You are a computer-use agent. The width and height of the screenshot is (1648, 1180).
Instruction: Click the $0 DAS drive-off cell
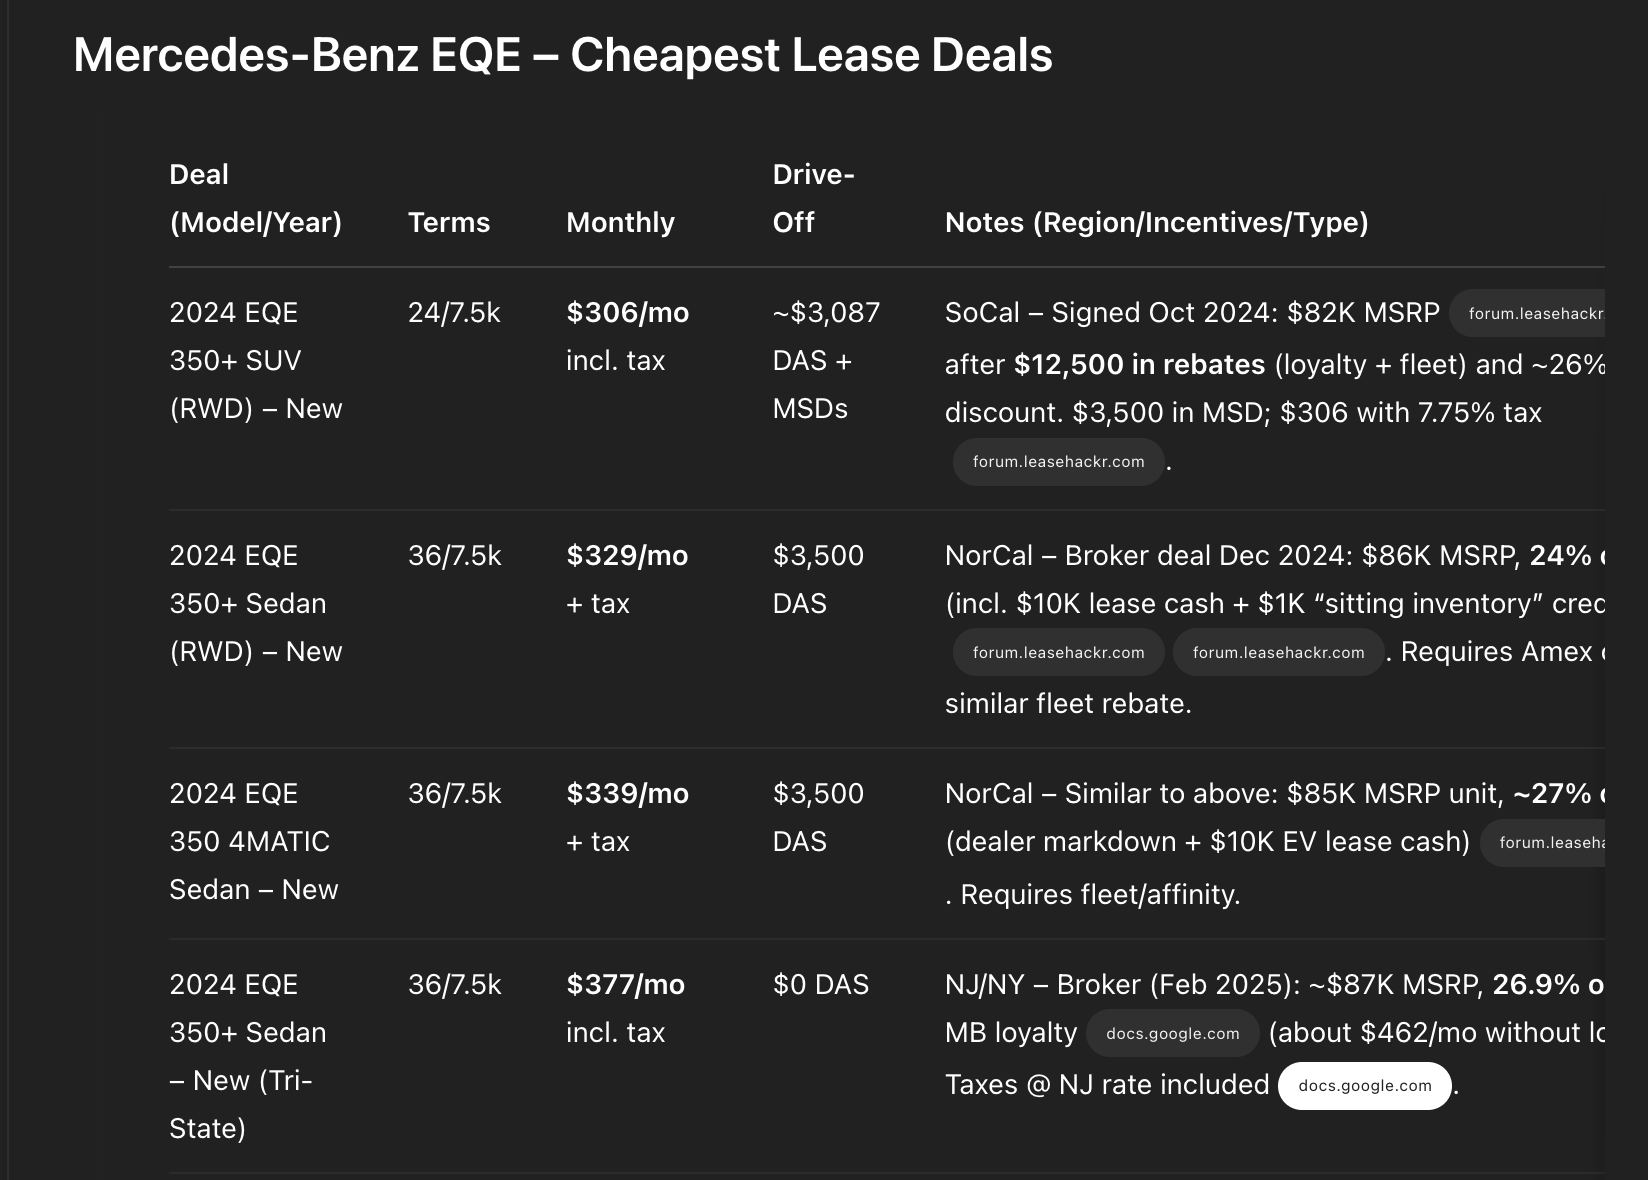pos(821,984)
